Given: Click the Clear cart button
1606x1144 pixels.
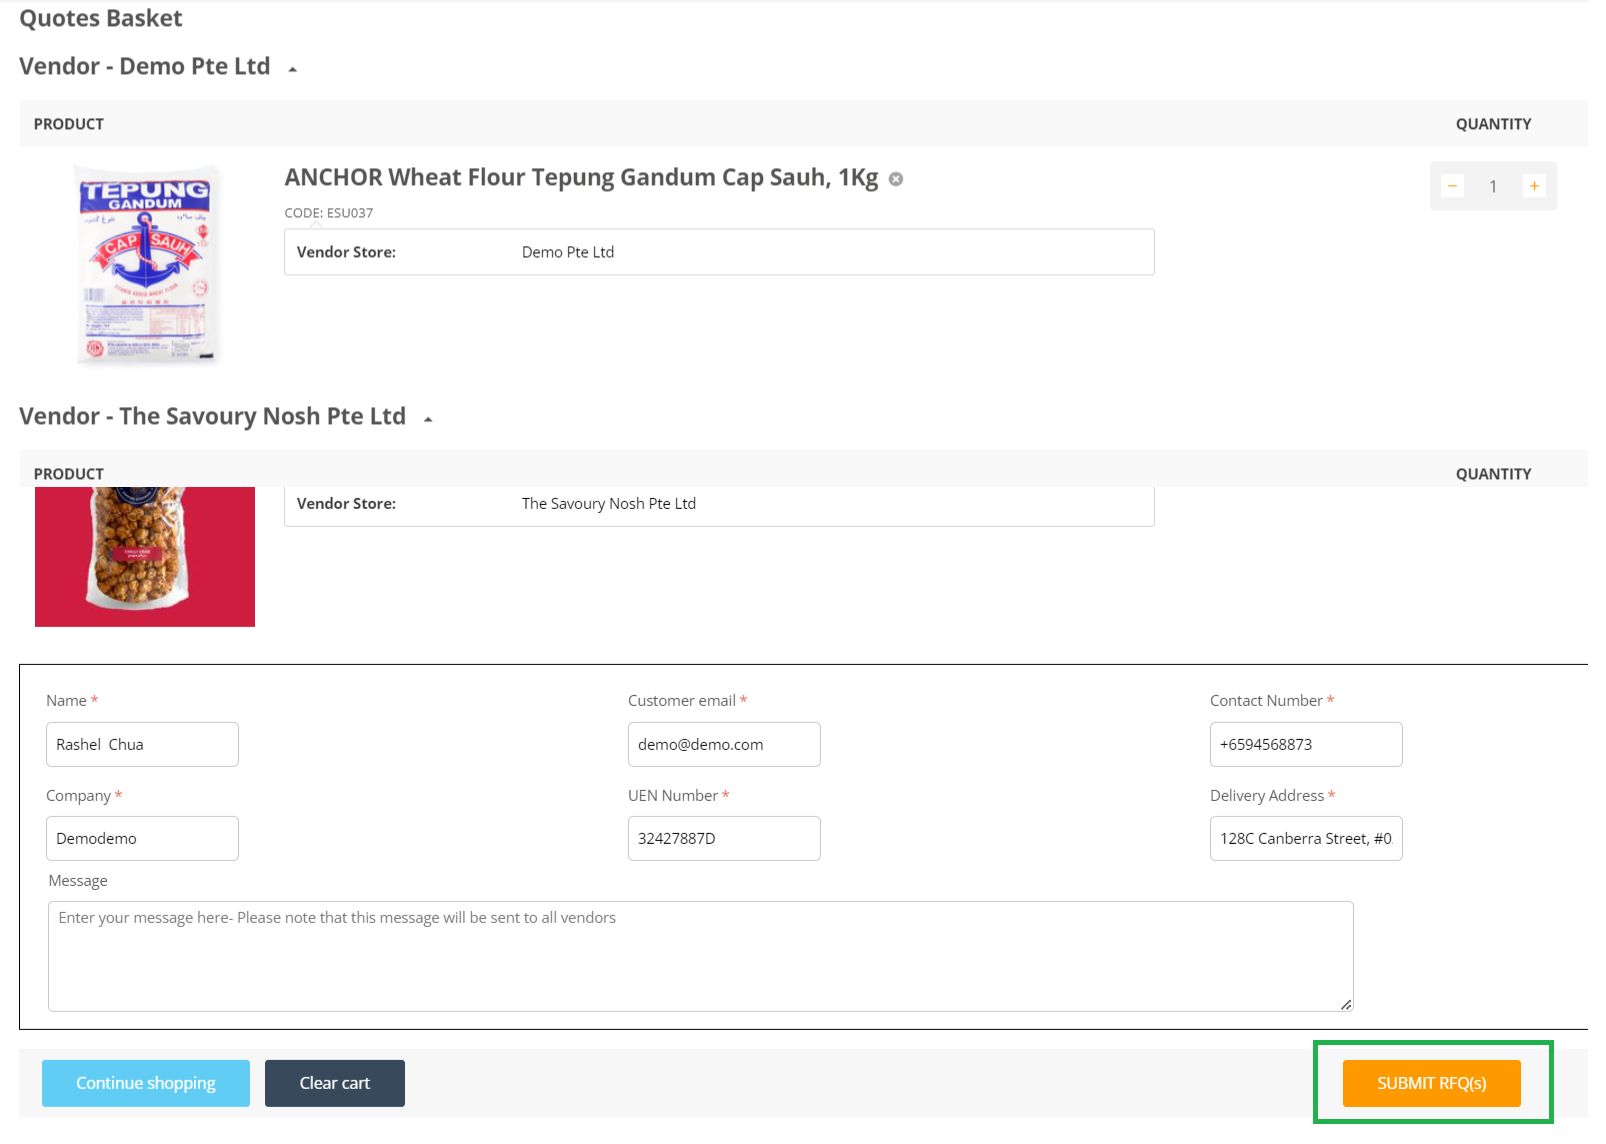Looking at the screenshot, I should pos(334,1083).
